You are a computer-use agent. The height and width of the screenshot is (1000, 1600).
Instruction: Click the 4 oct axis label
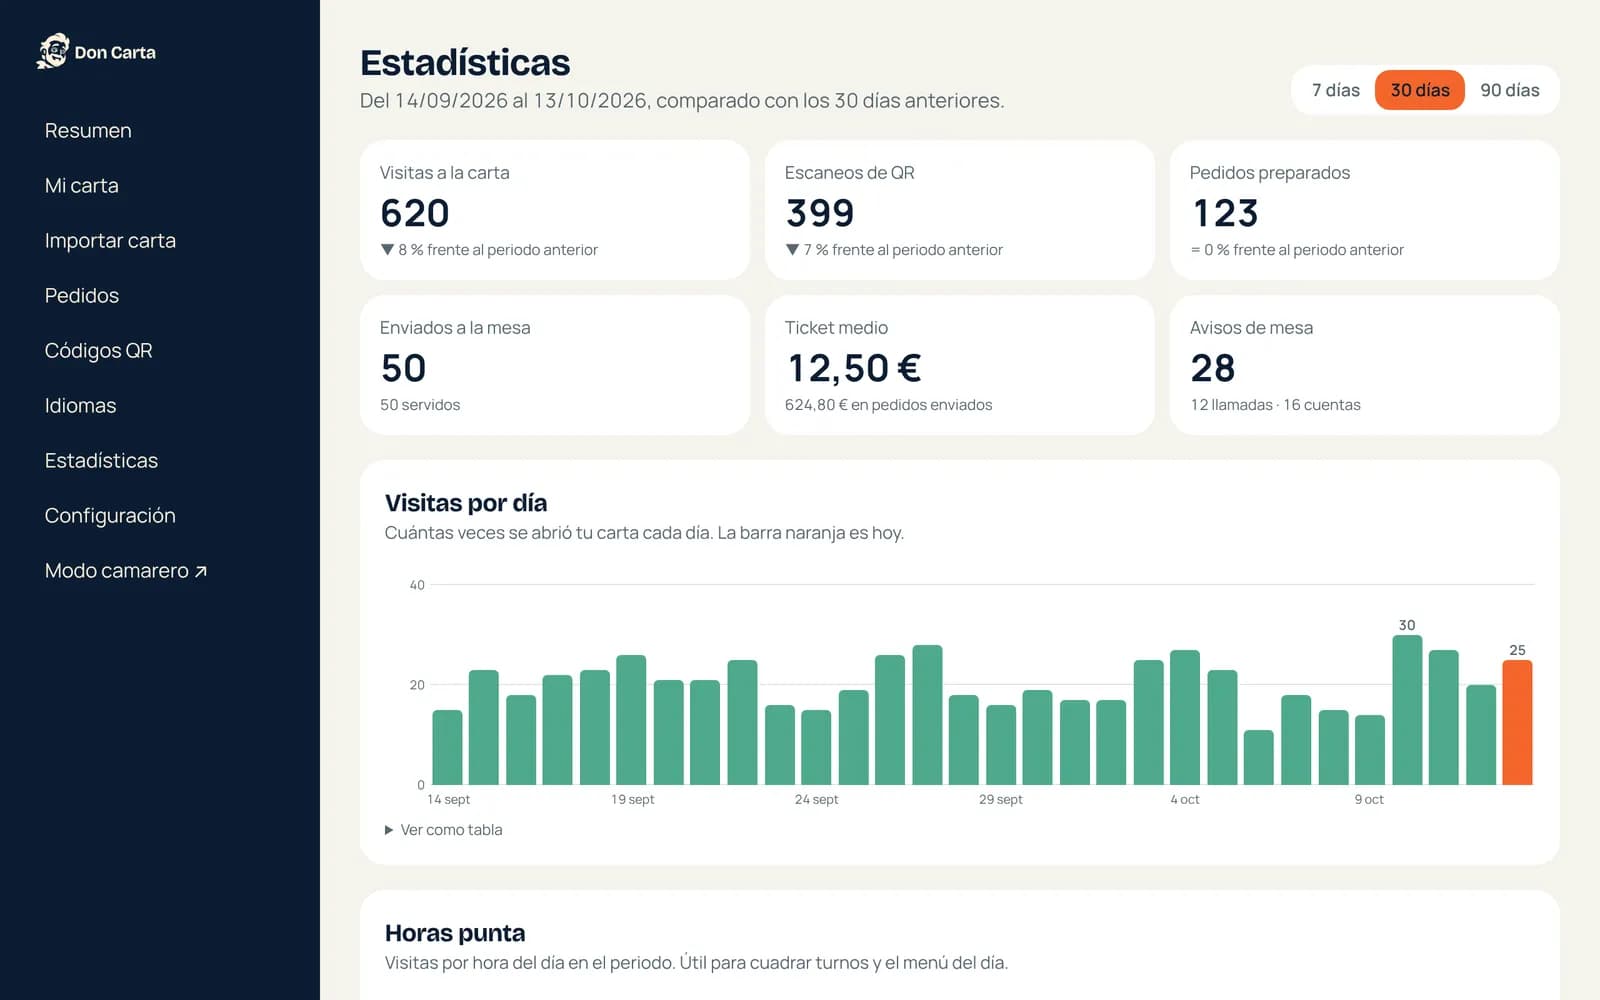click(x=1185, y=799)
